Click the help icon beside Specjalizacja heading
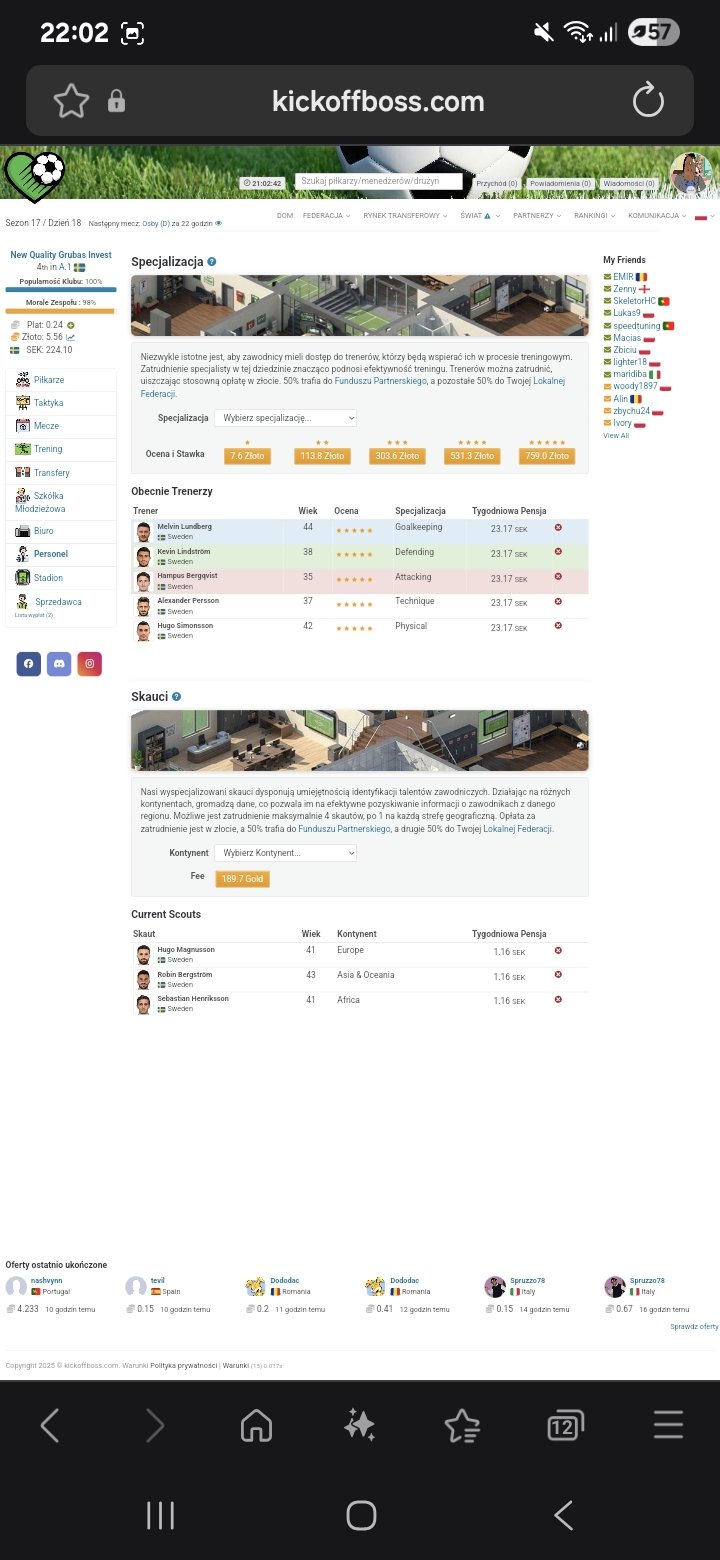The height and width of the screenshot is (1560, 720). coord(212,262)
